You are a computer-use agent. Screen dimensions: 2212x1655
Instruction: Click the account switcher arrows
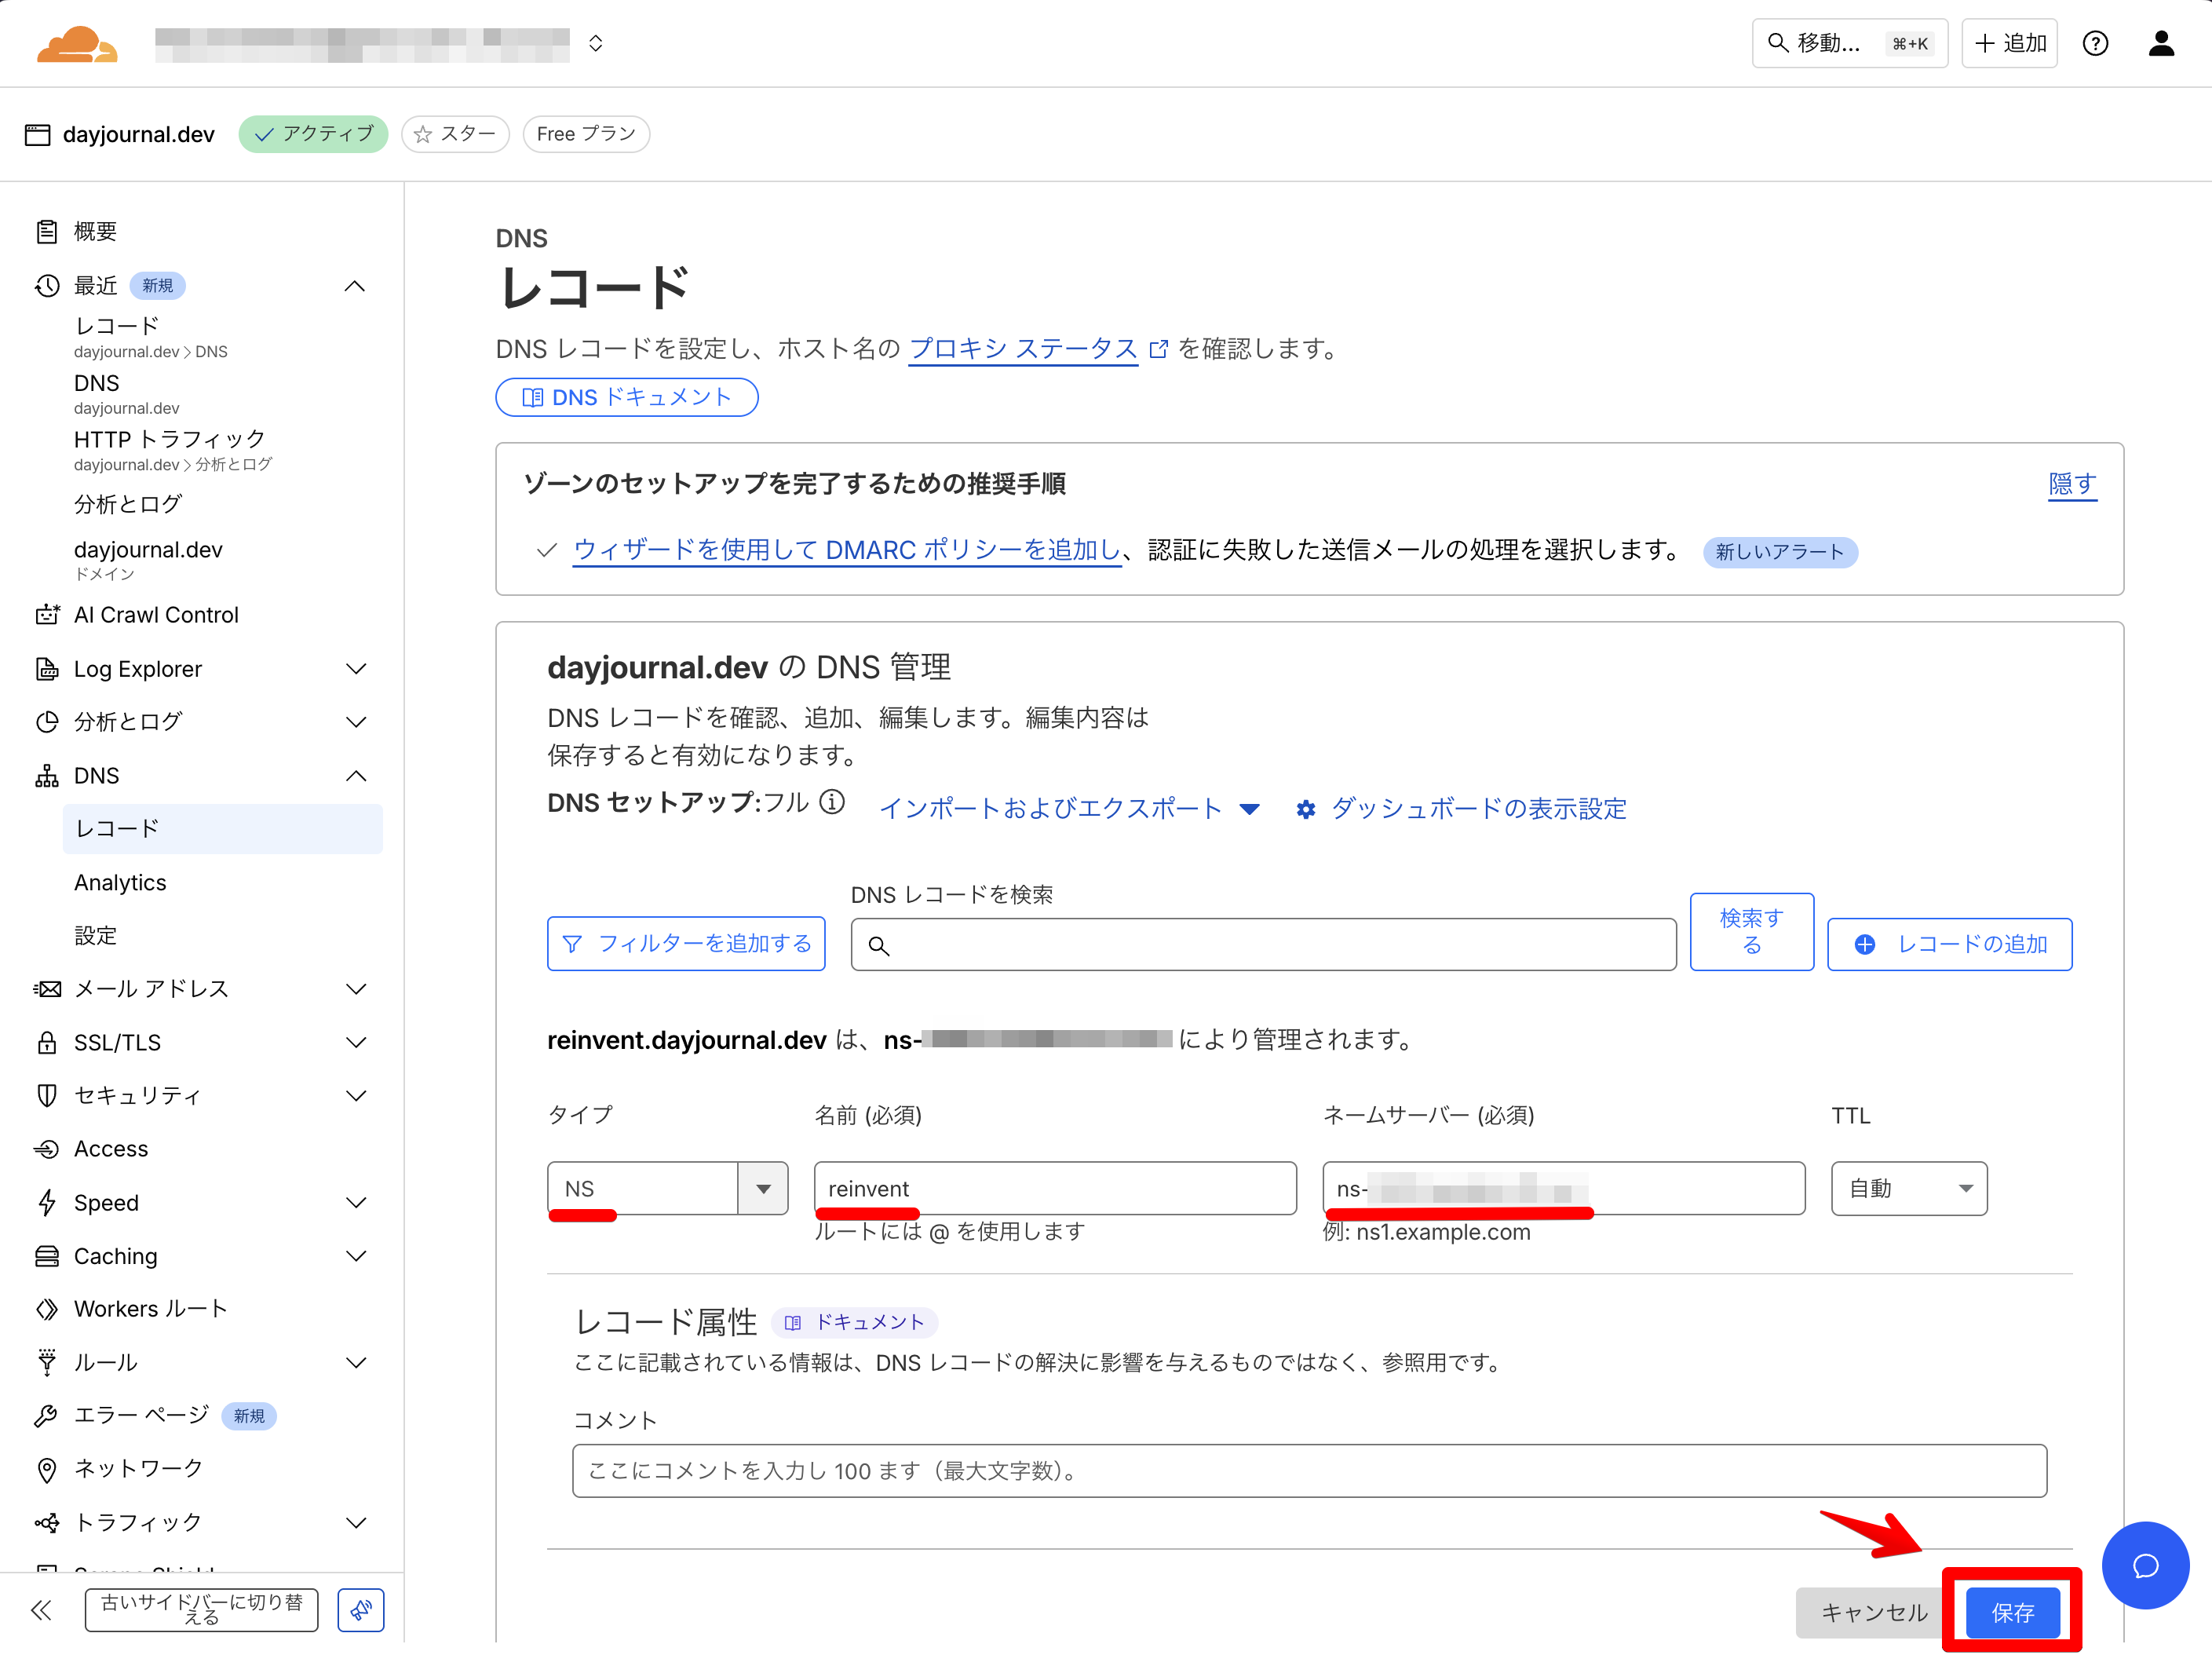pyautogui.click(x=595, y=44)
